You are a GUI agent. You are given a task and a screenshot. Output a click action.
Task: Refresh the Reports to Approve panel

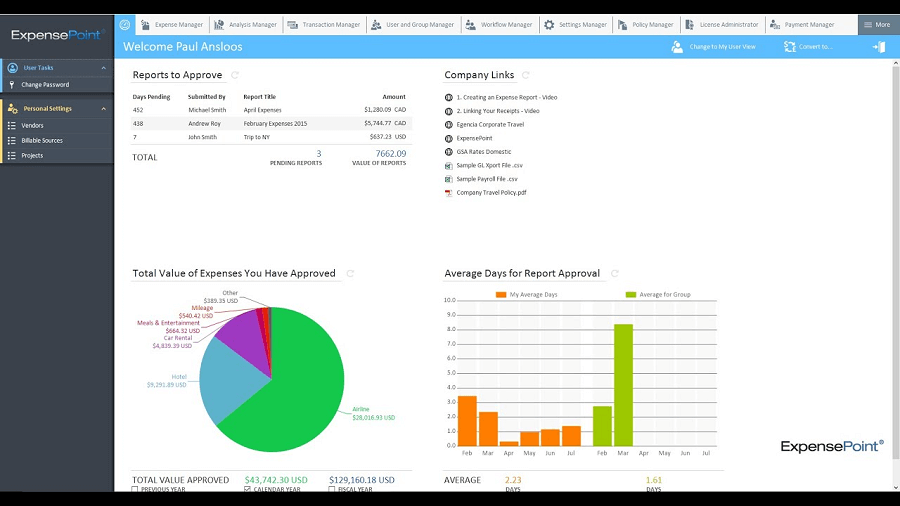[235, 75]
